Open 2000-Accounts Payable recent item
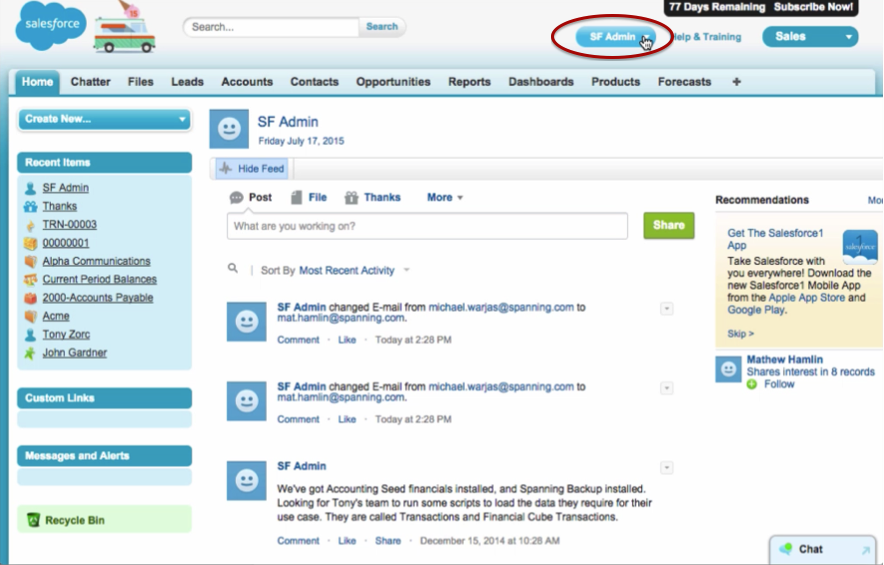Viewport: 884px width, 565px height. tap(98, 298)
